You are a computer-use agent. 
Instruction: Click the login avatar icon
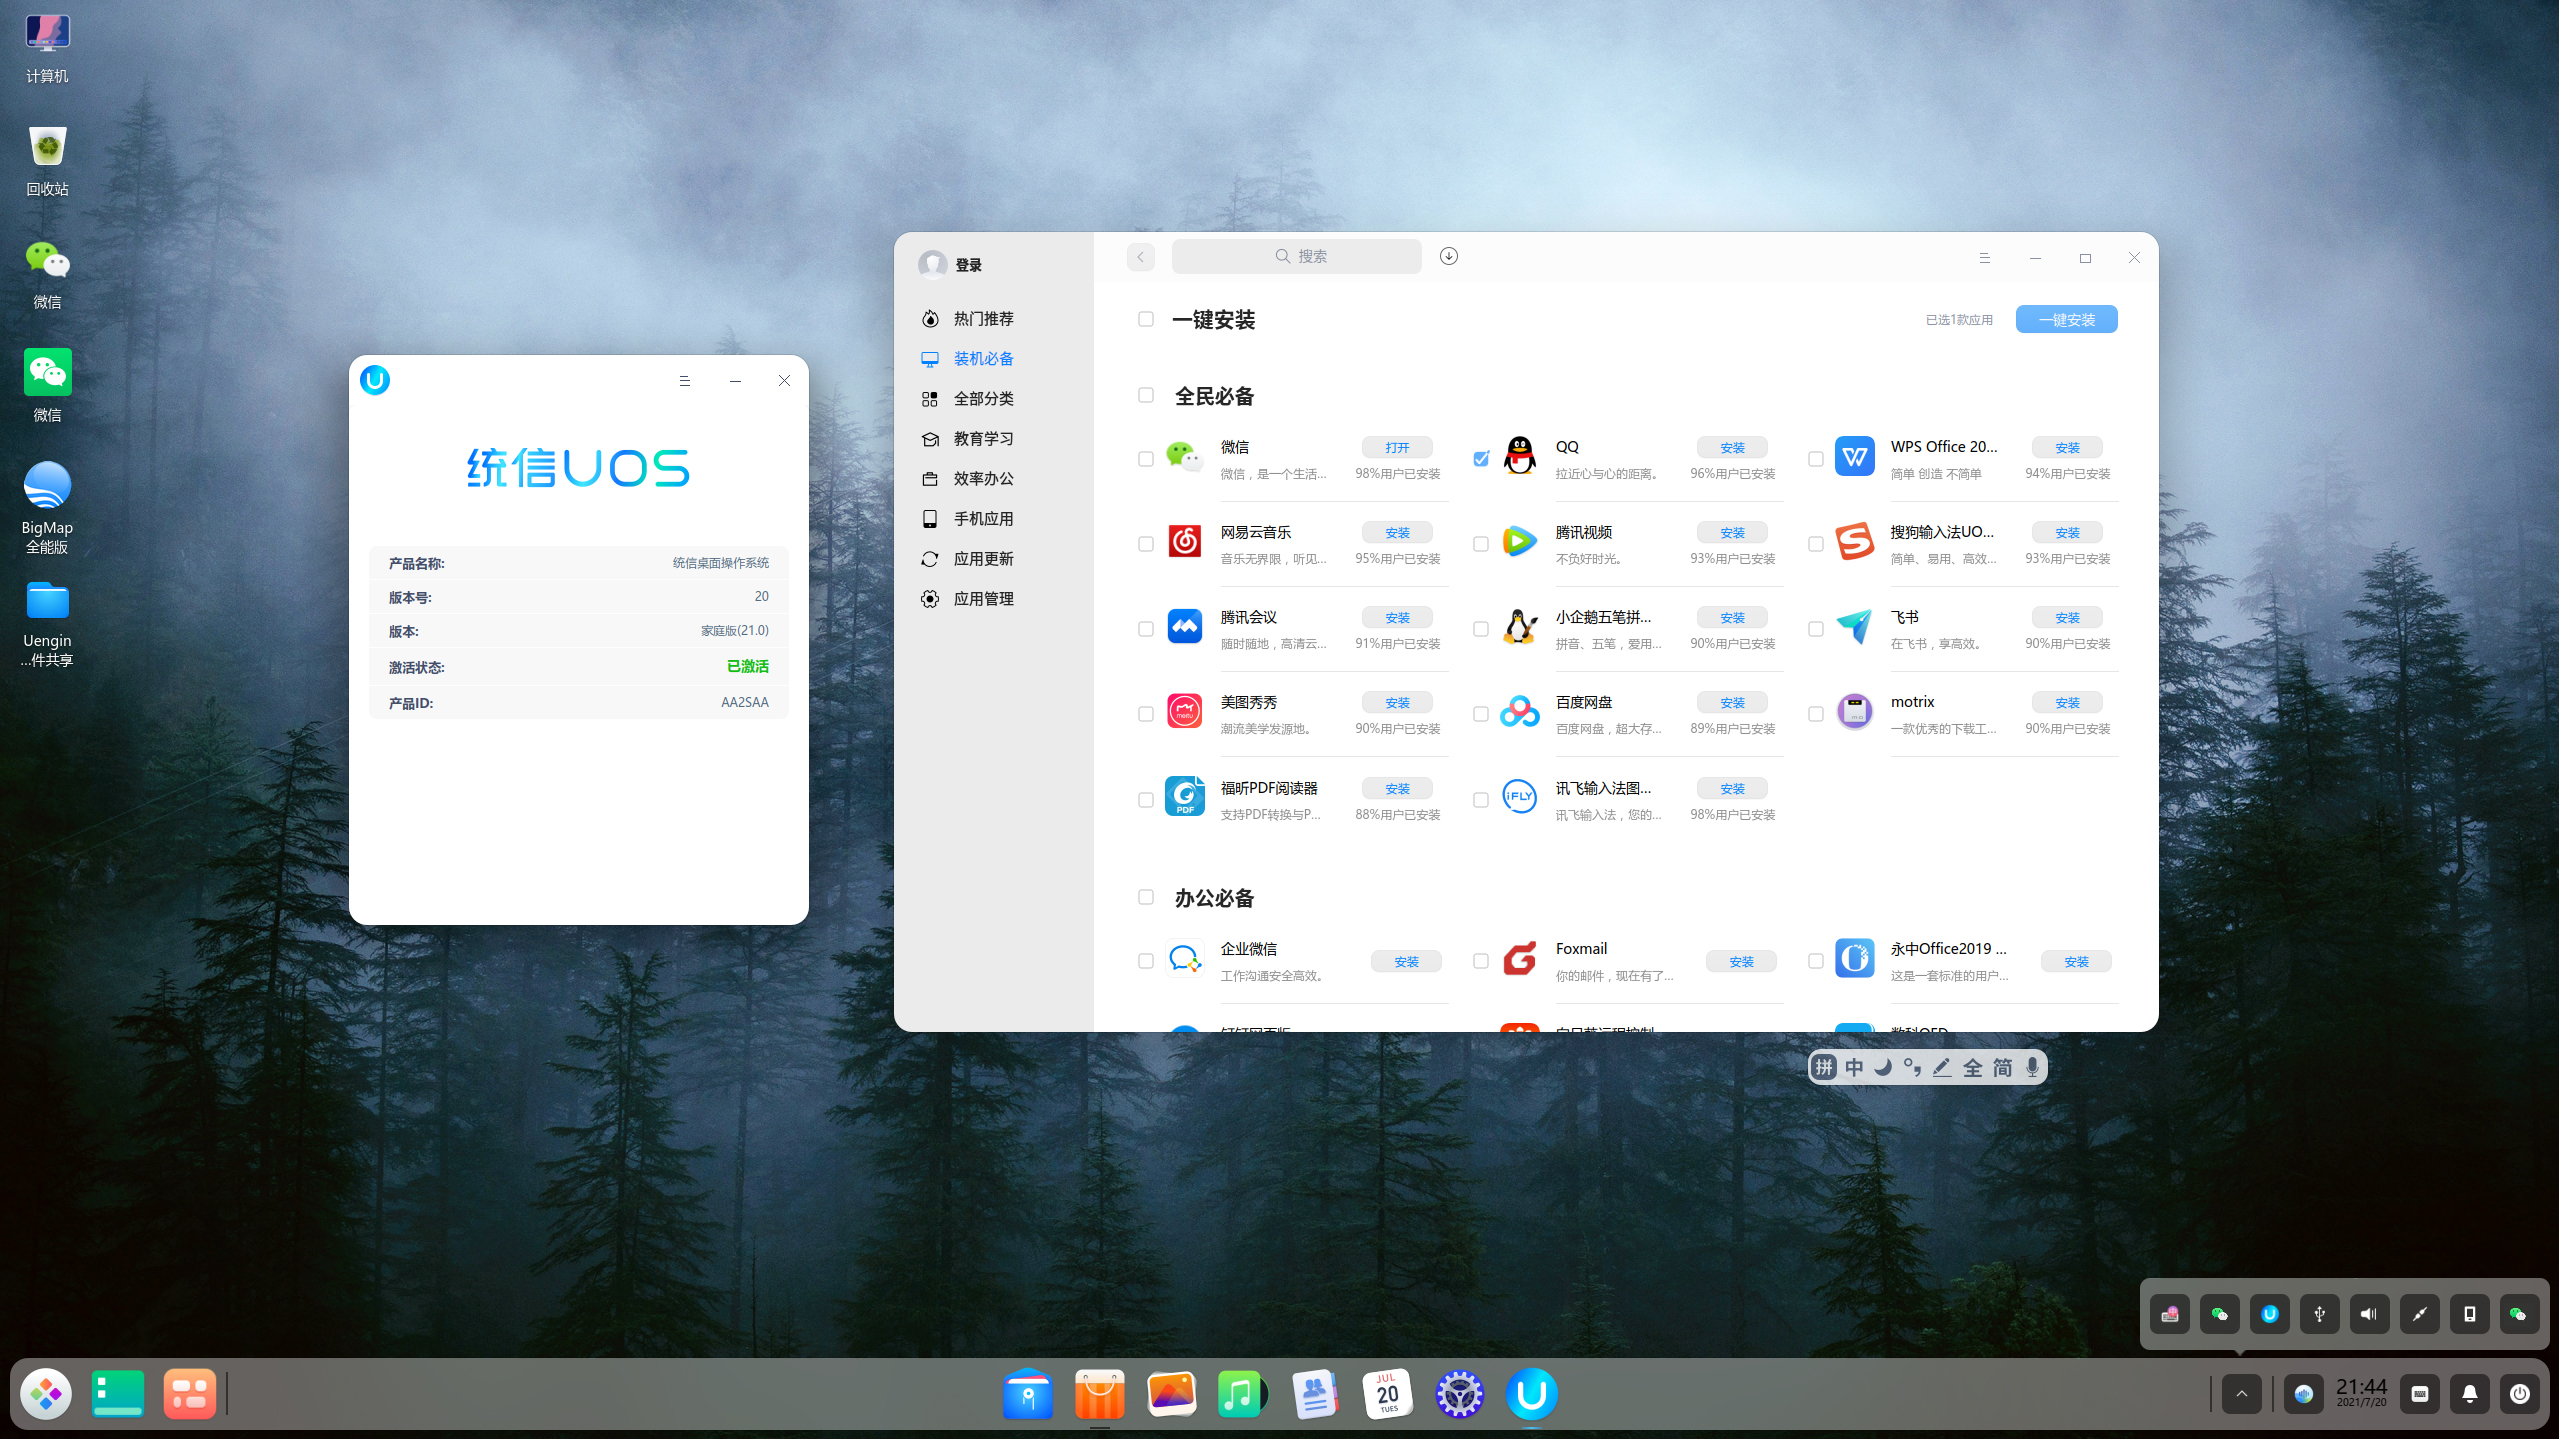932,264
